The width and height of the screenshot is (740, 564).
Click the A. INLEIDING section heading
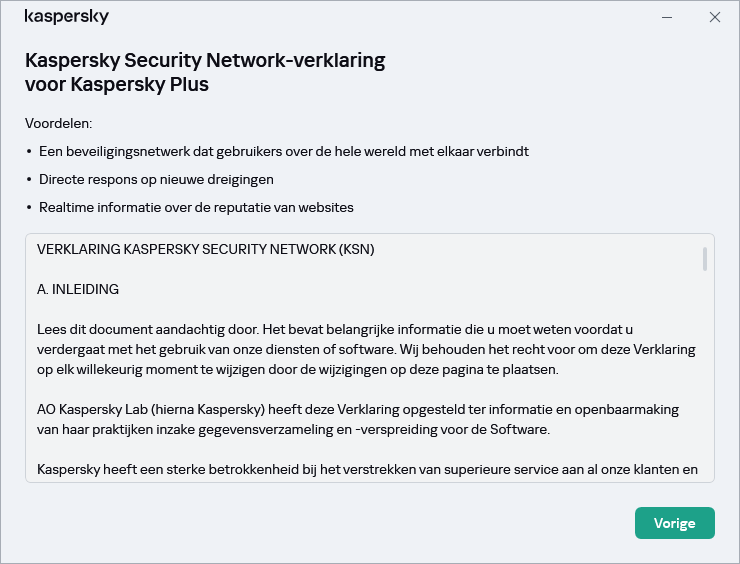[x=78, y=289]
